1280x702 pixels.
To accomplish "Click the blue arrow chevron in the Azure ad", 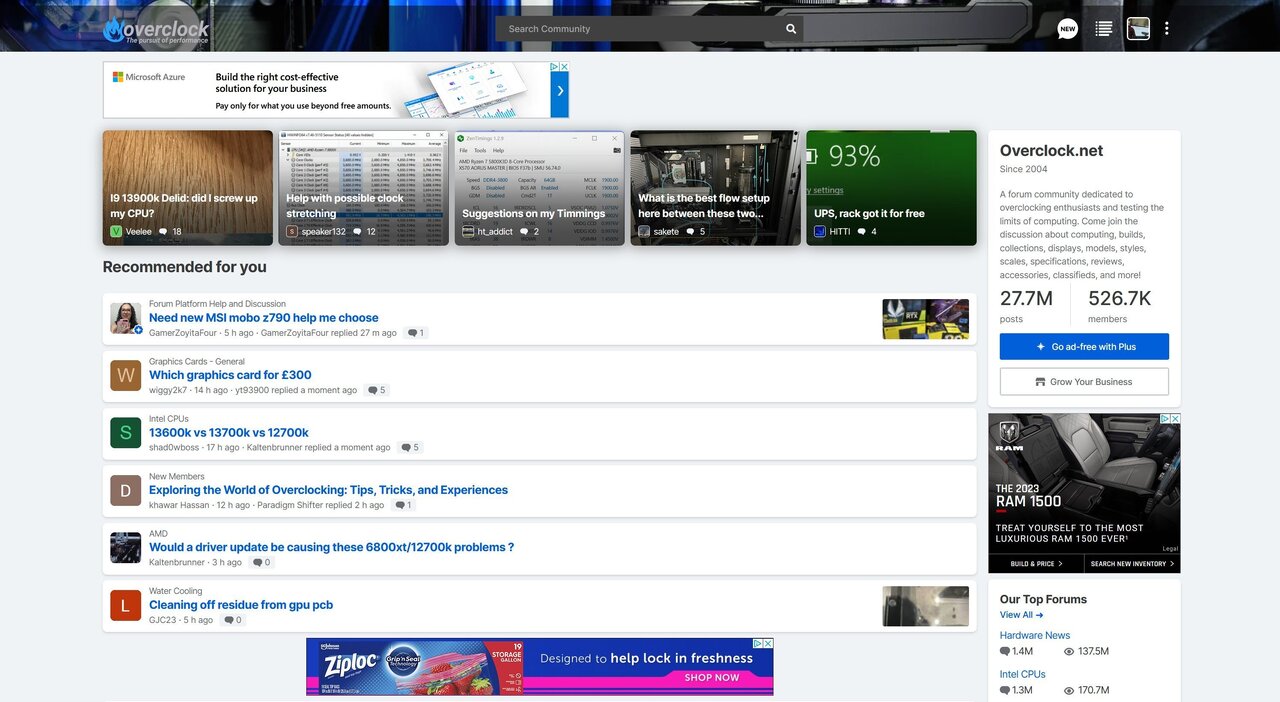I will click(x=560, y=90).
